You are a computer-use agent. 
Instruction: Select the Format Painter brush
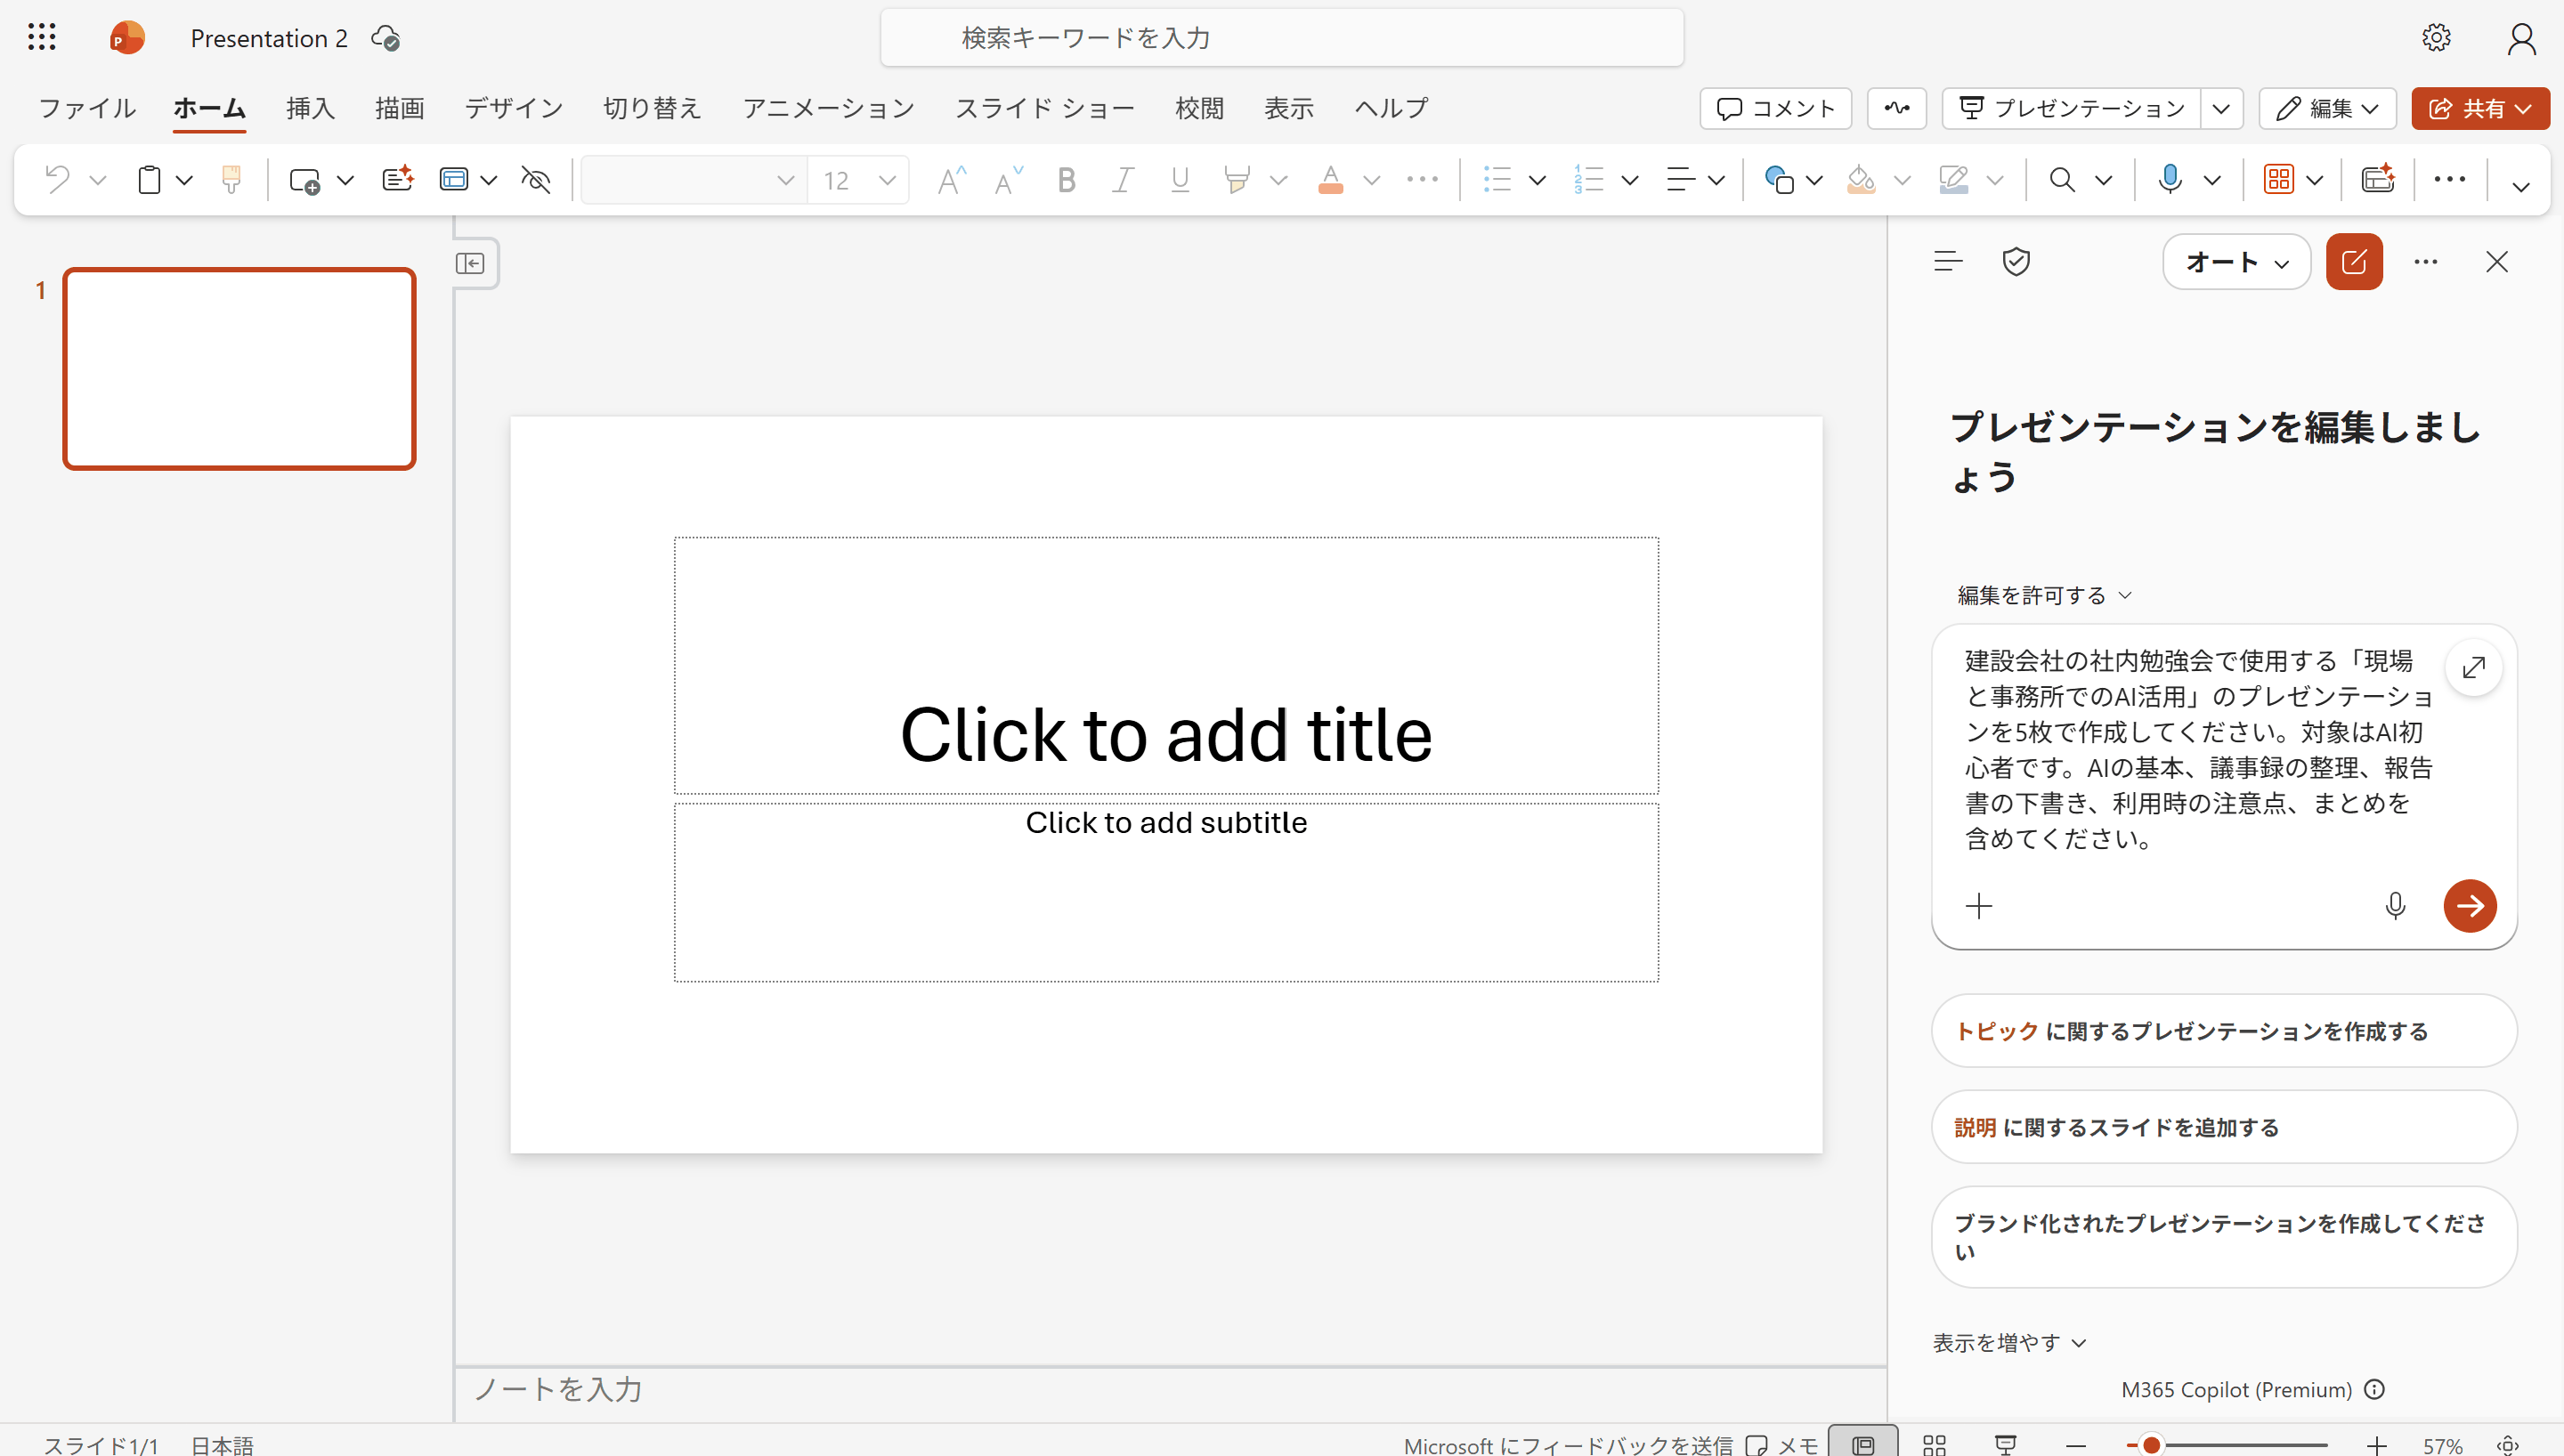(231, 180)
